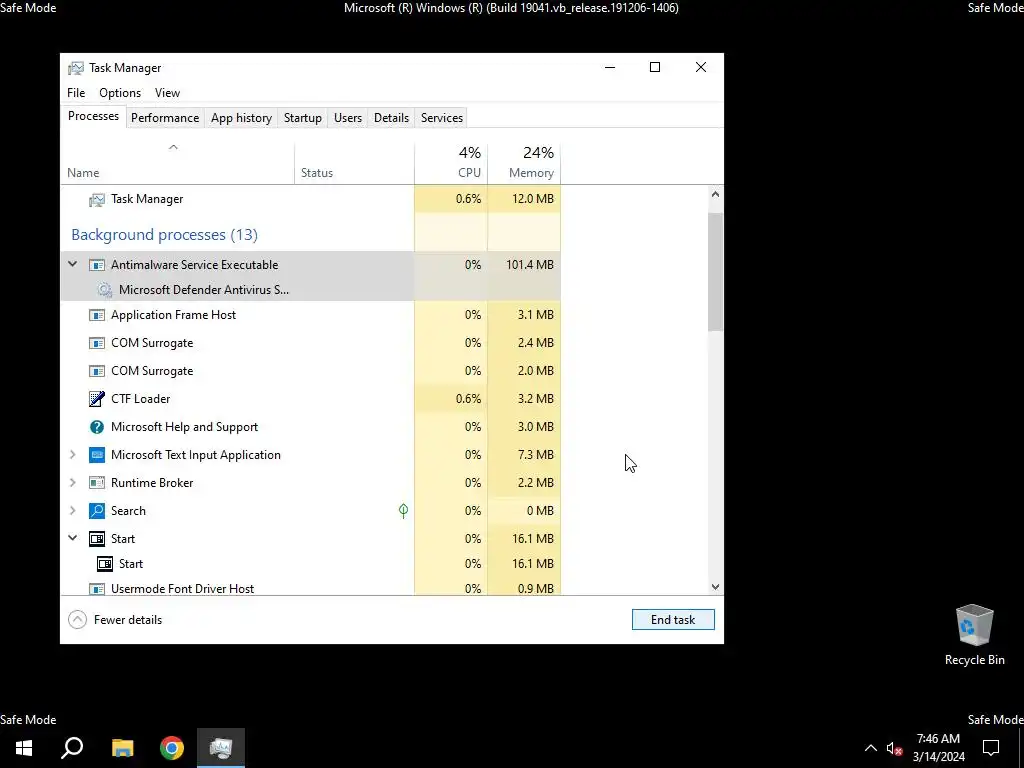1024x768 pixels.
Task: Click the Search process magnifier icon
Action: click(97, 511)
